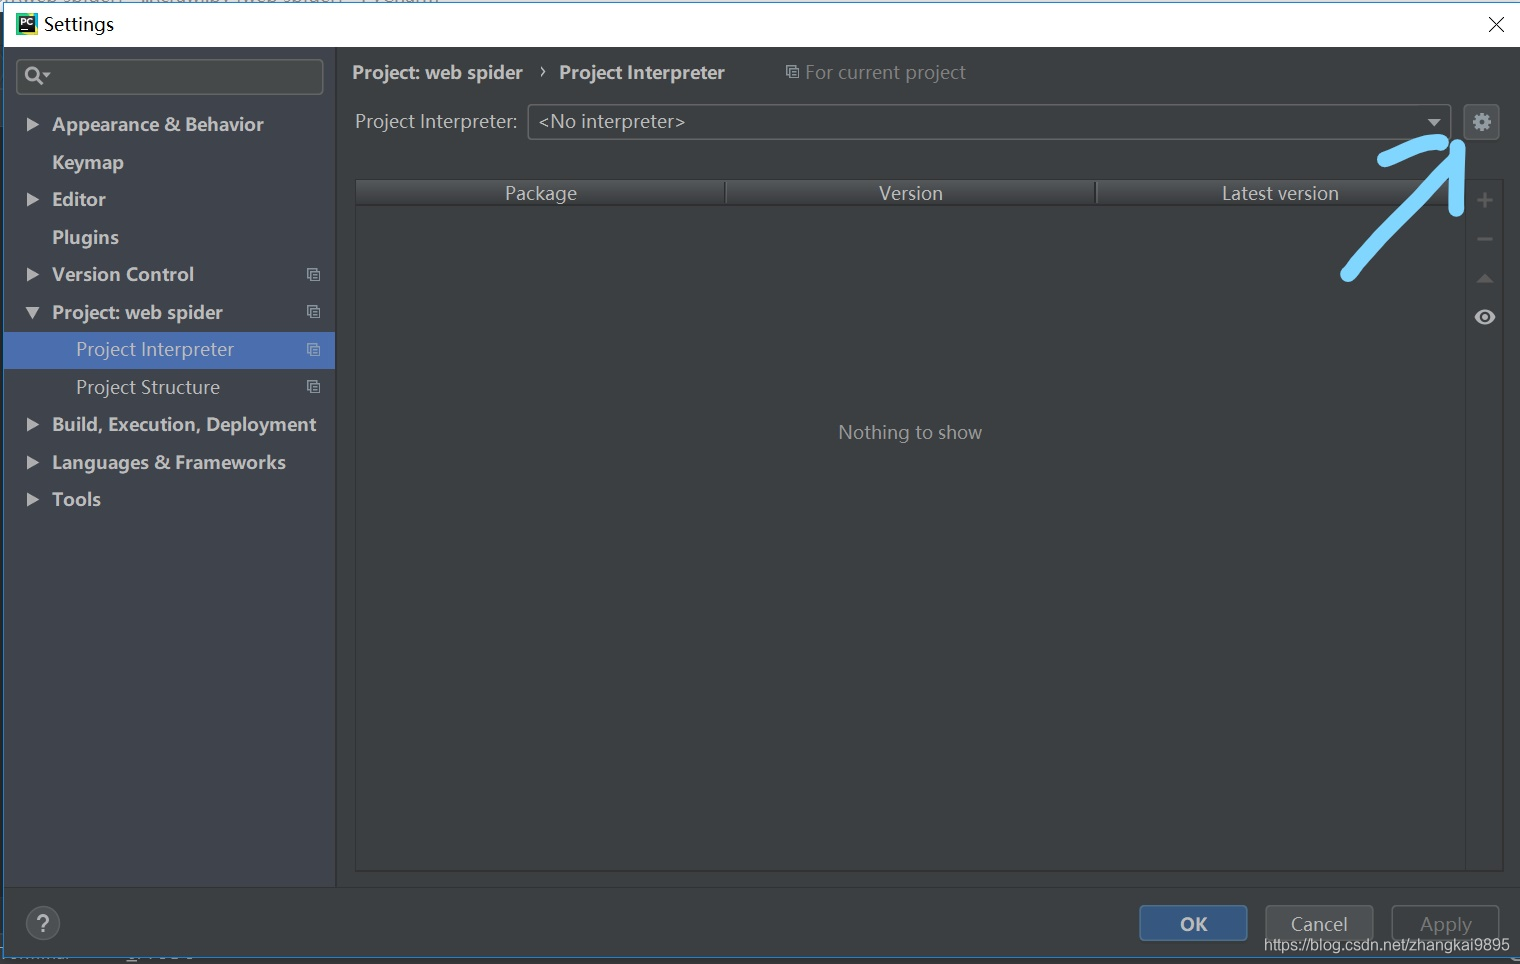
Task: Click the Nothing to show text
Action: [910, 432]
